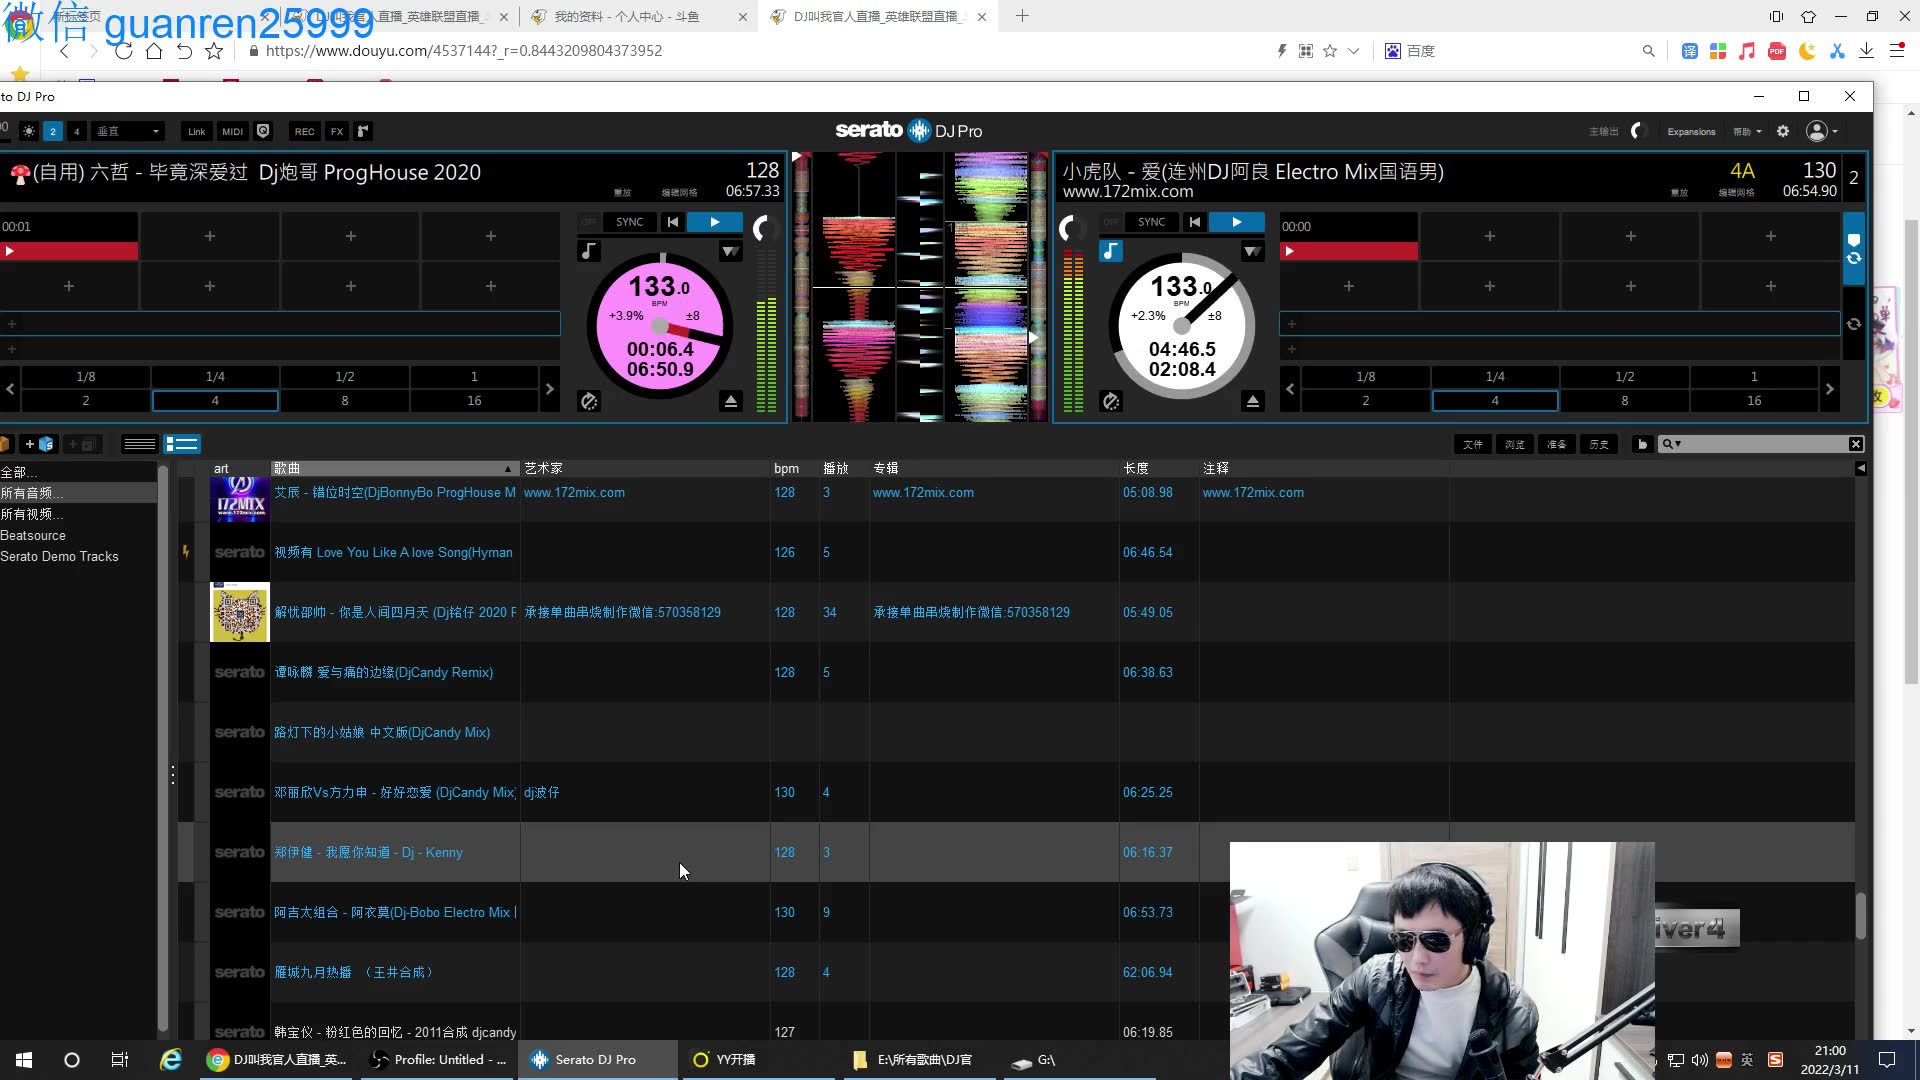Image resolution: width=1920 pixels, height=1080 pixels.
Task: Click the right deck beatgrid edit icon
Action: 1111,401
